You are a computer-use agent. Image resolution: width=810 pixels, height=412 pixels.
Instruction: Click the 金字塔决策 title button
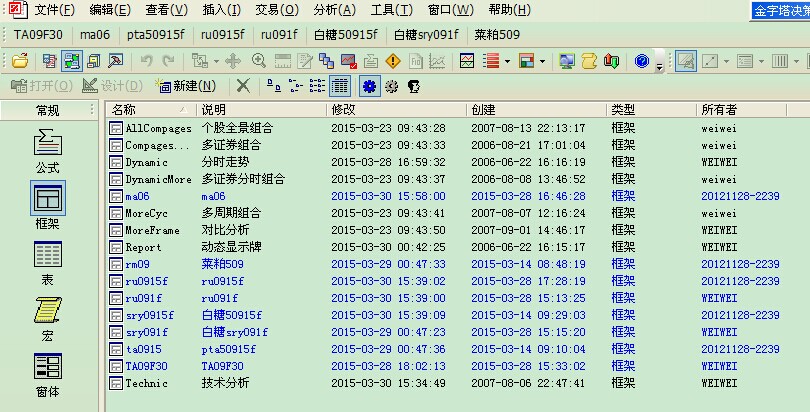point(780,11)
